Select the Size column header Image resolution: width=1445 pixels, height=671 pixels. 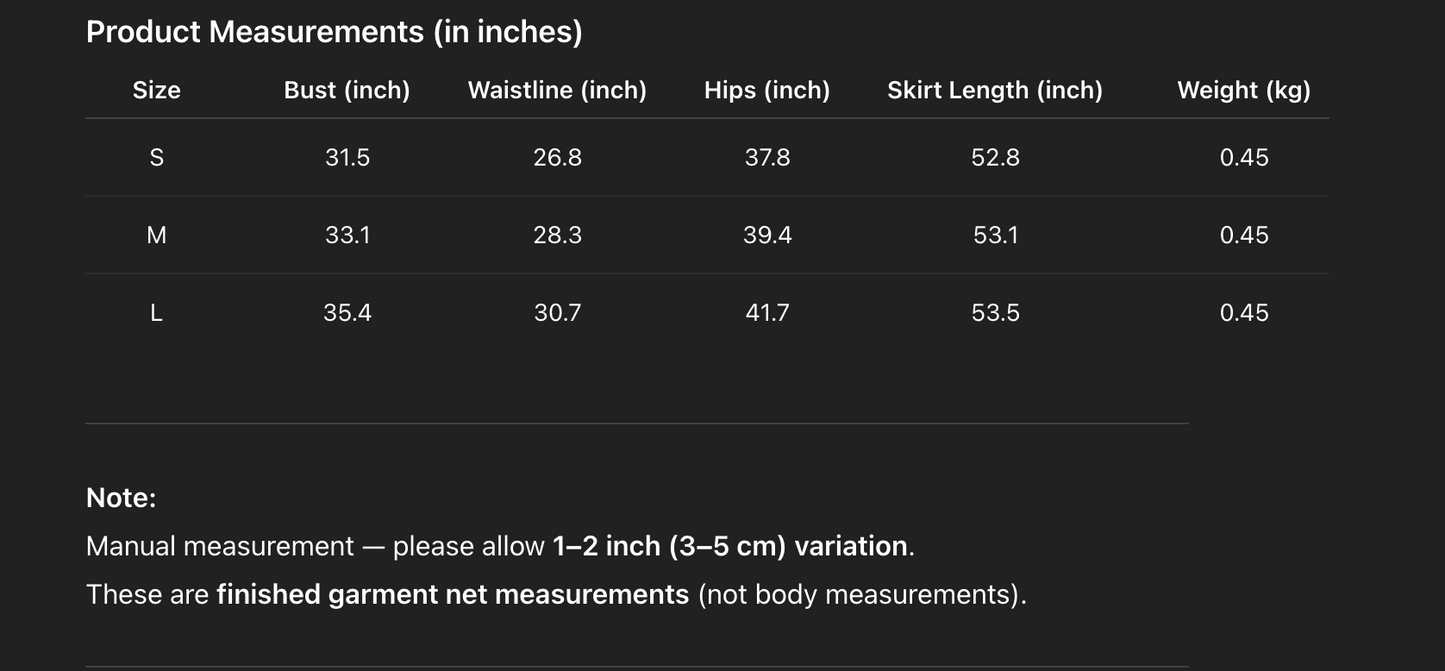click(x=157, y=90)
